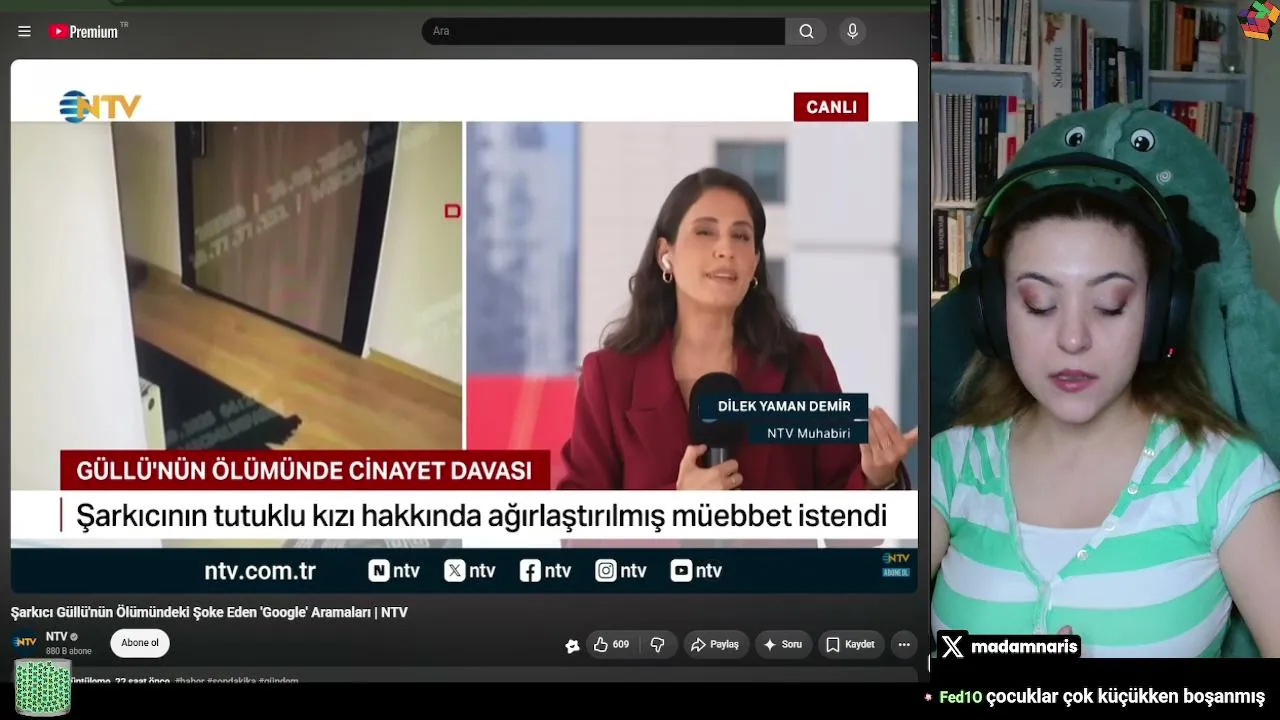Dislike the video with thumbs-down
This screenshot has height=720, width=1280.
tap(657, 645)
